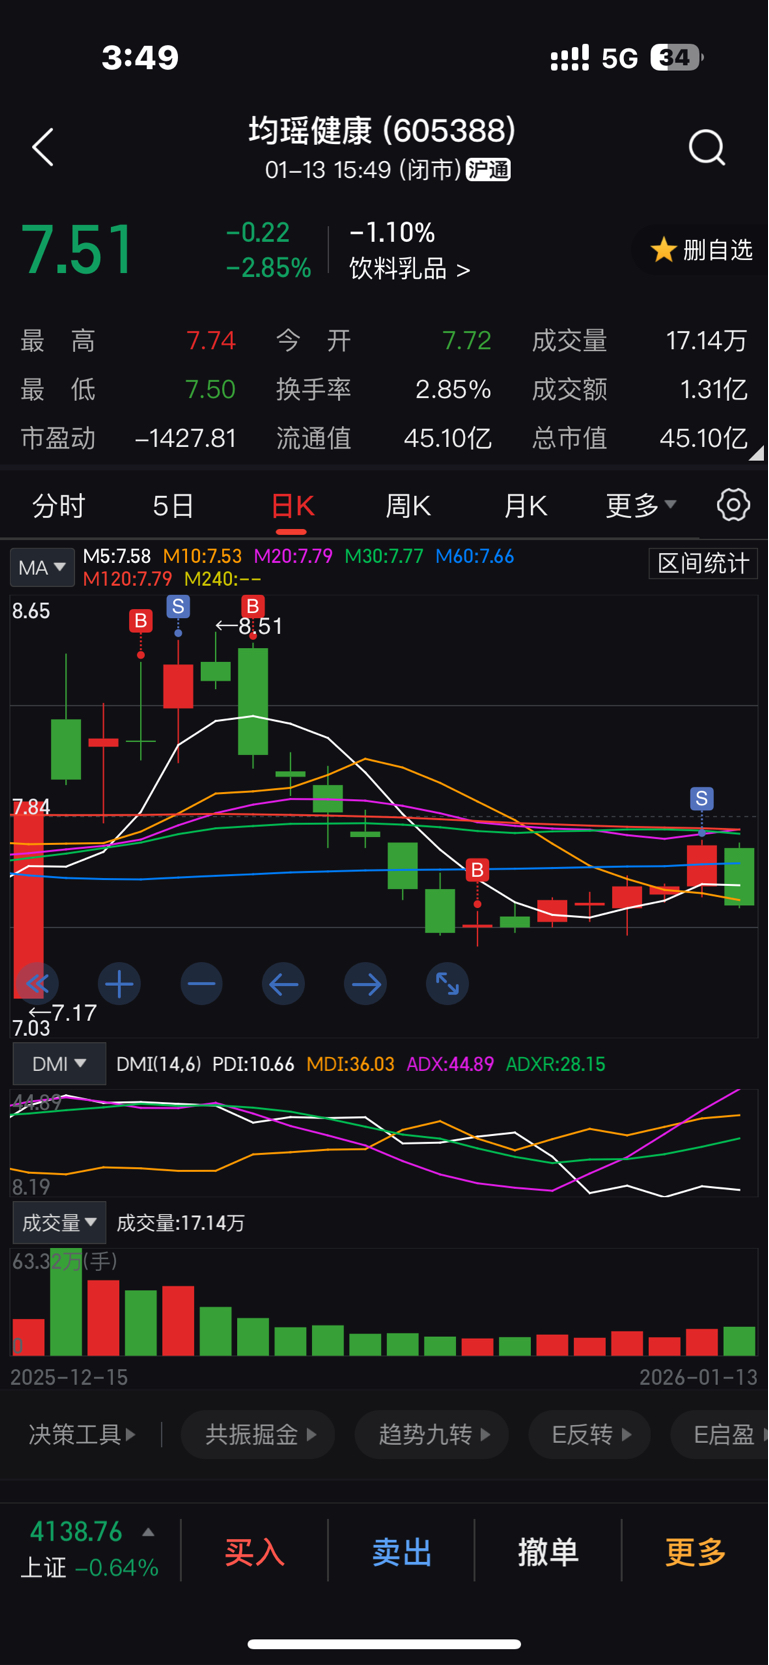The width and height of the screenshot is (769, 1665).
Task: Switch to 周K tab
Action: [x=408, y=506]
